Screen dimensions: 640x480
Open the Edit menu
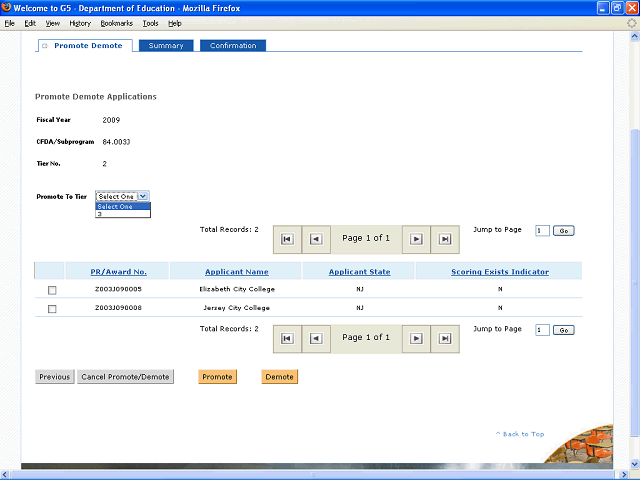click(x=30, y=23)
